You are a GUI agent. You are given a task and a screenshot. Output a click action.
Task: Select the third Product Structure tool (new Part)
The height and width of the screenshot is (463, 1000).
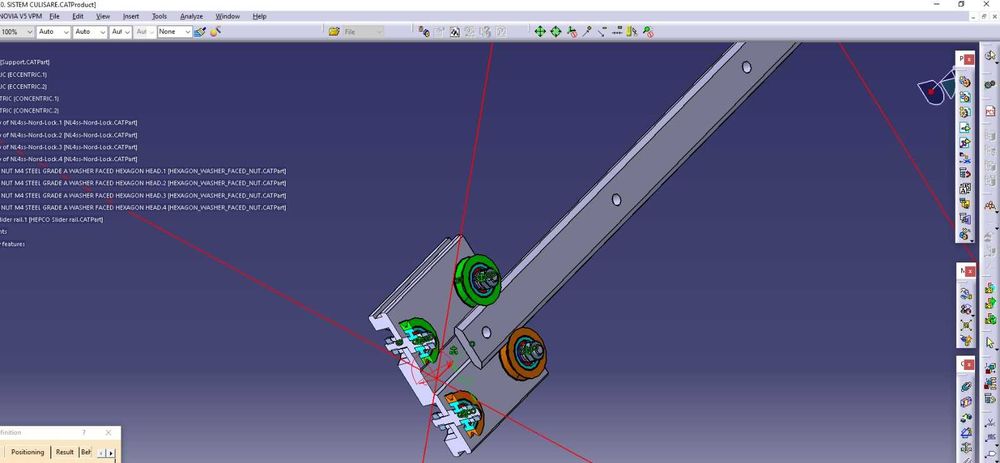coord(965,112)
